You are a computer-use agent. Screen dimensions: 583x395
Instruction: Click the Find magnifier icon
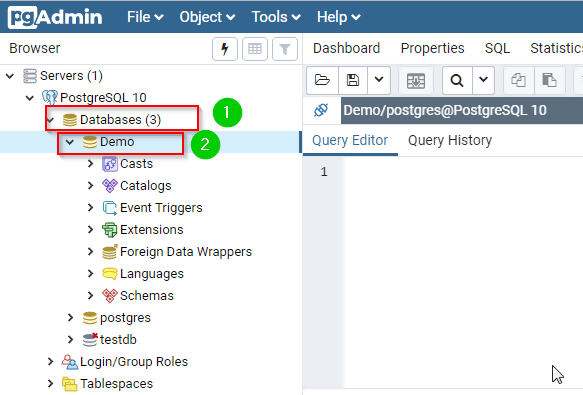click(x=457, y=80)
